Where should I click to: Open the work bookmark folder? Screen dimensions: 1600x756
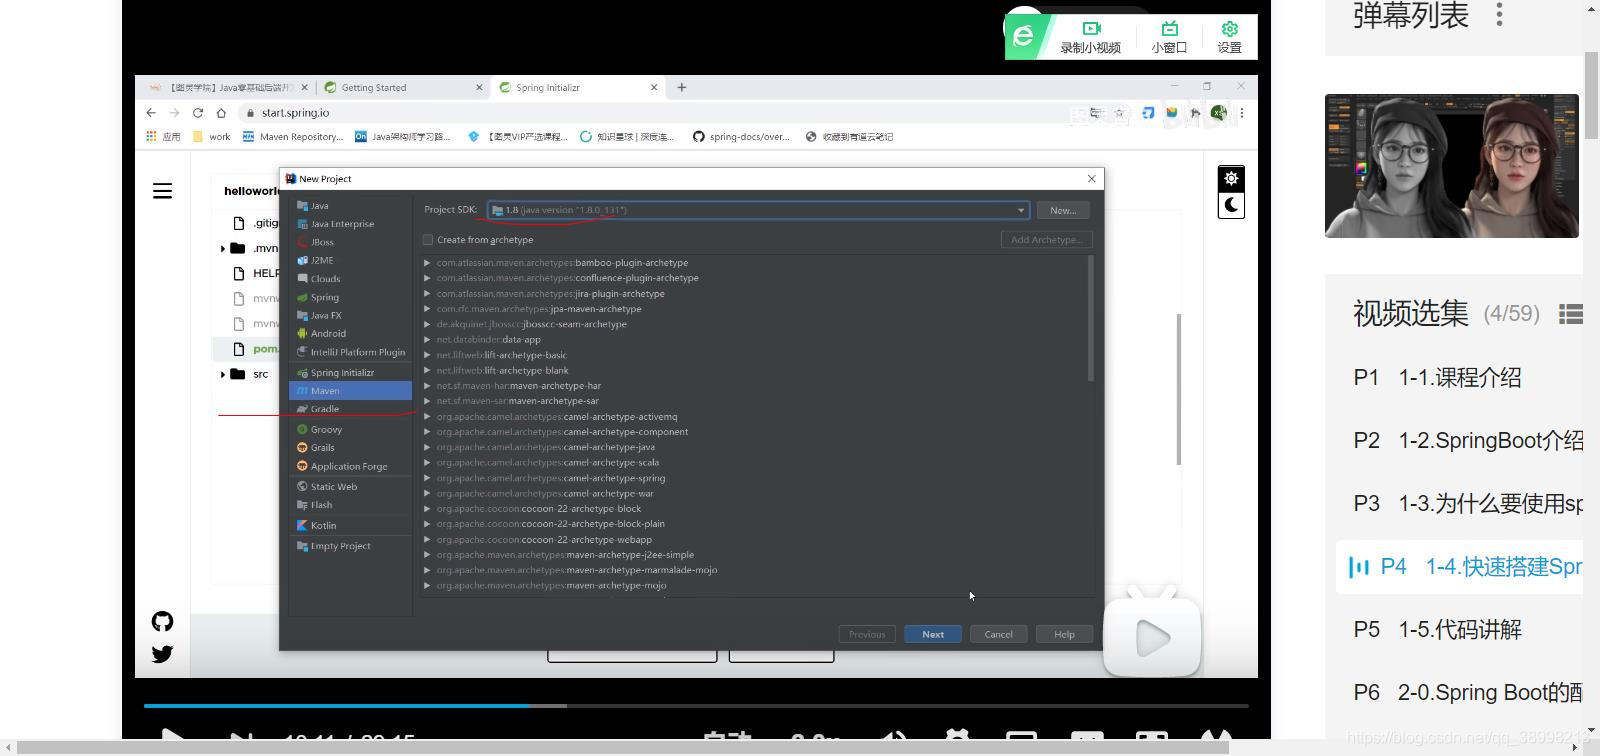tap(211, 137)
